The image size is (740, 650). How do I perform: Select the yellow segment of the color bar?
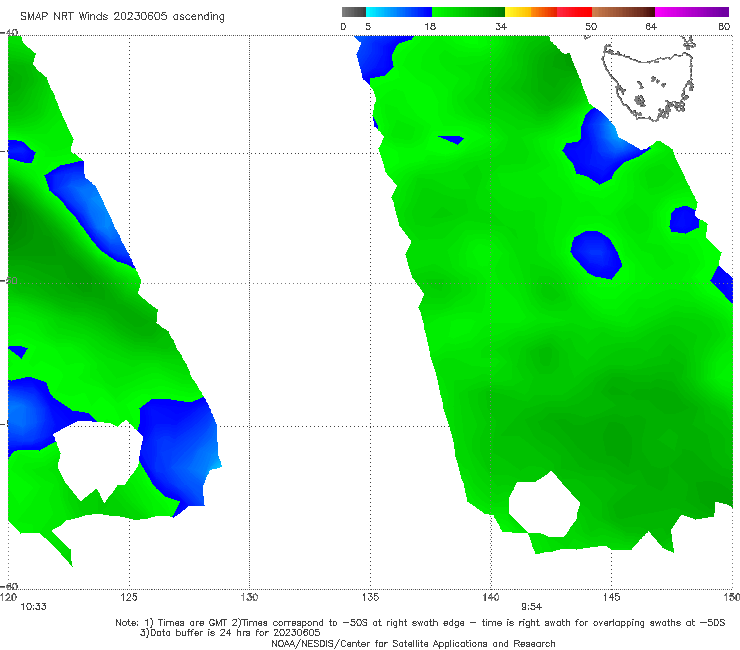point(518,12)
